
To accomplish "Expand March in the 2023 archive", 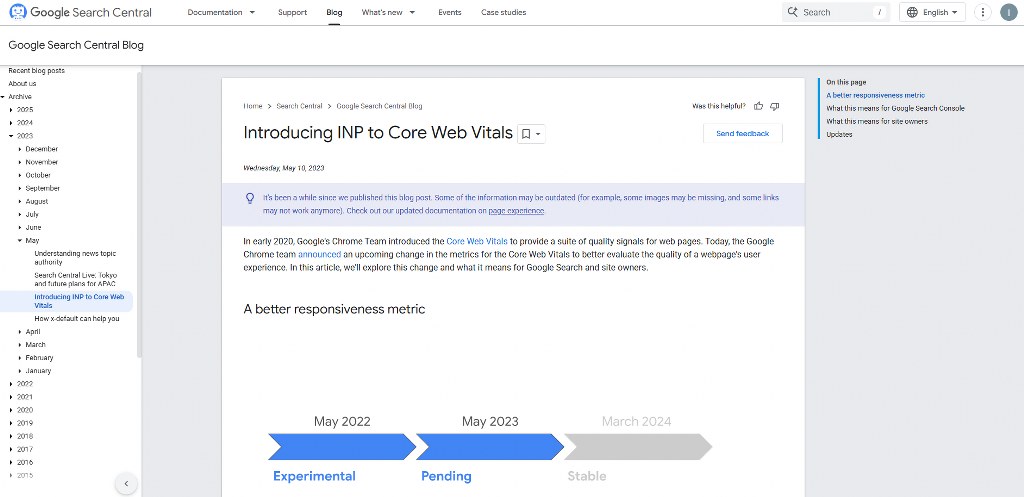I will [20, 345].
